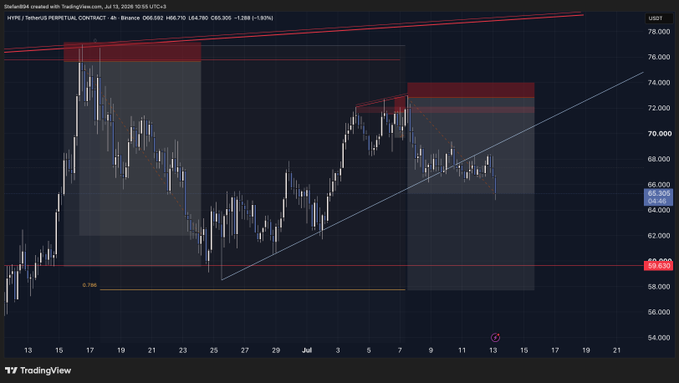
Task: Open the USDT currency label
Action: point(655,18)
